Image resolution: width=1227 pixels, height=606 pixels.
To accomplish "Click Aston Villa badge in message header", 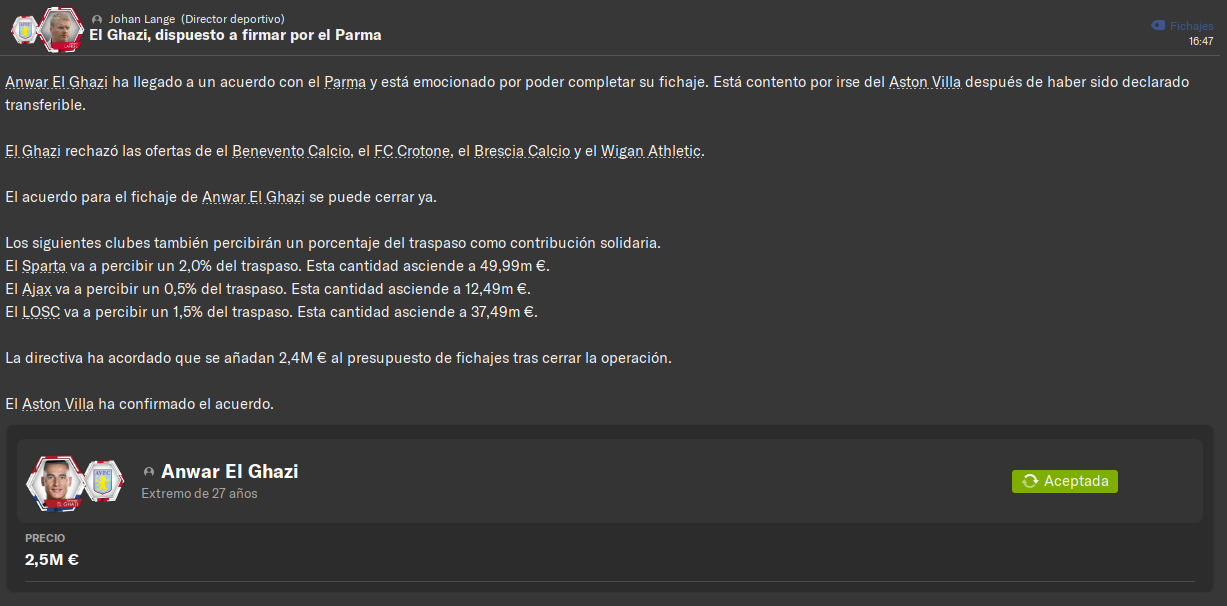I will pyautogui.click(x=24, y=29).
